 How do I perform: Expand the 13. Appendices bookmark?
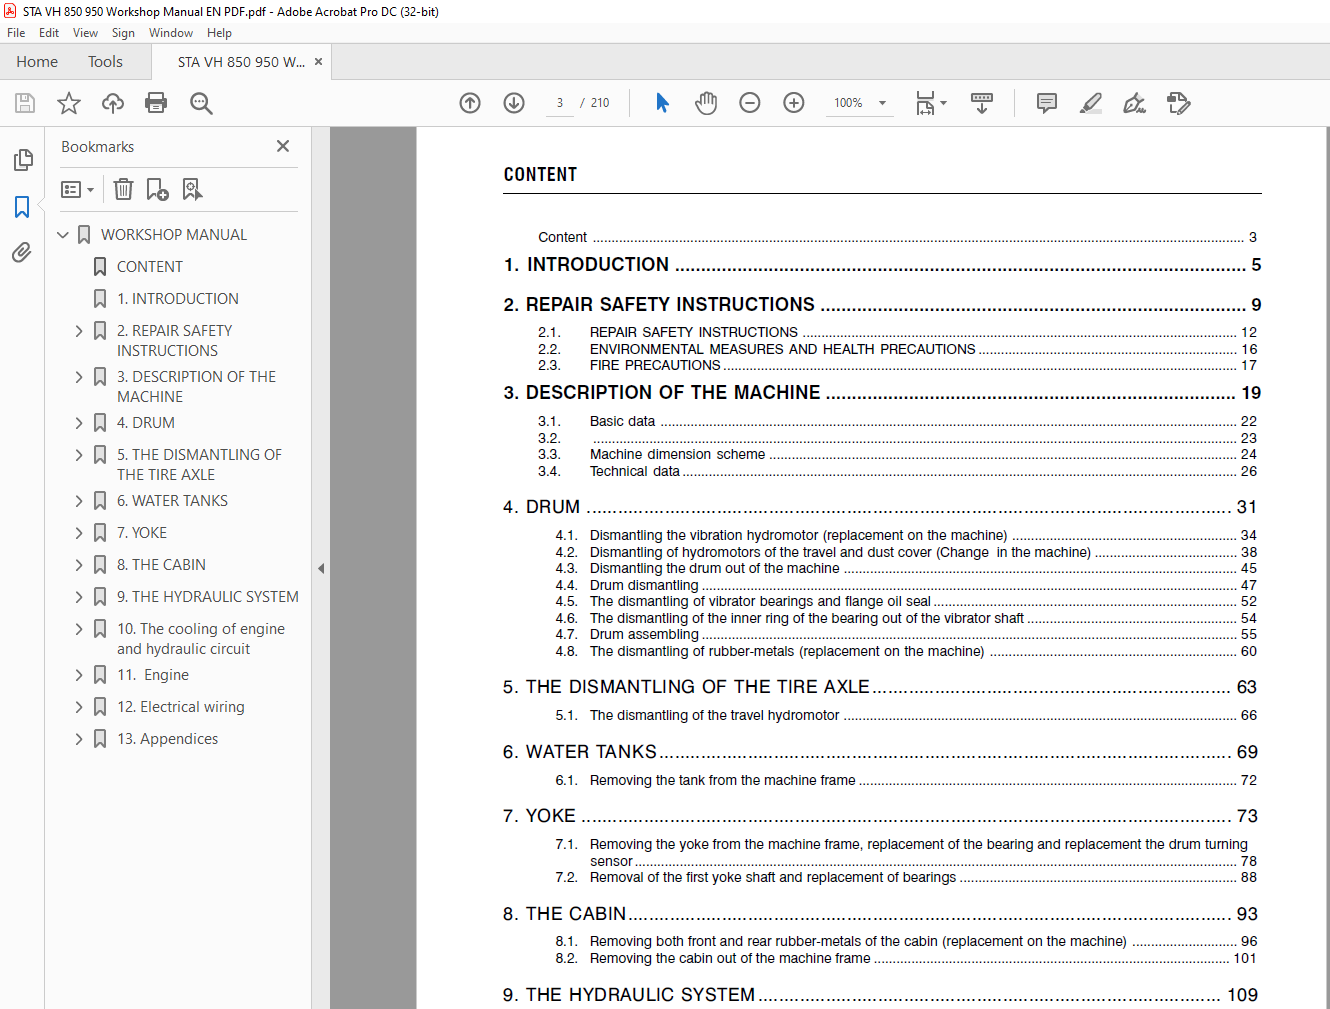[x=79, y=739]
